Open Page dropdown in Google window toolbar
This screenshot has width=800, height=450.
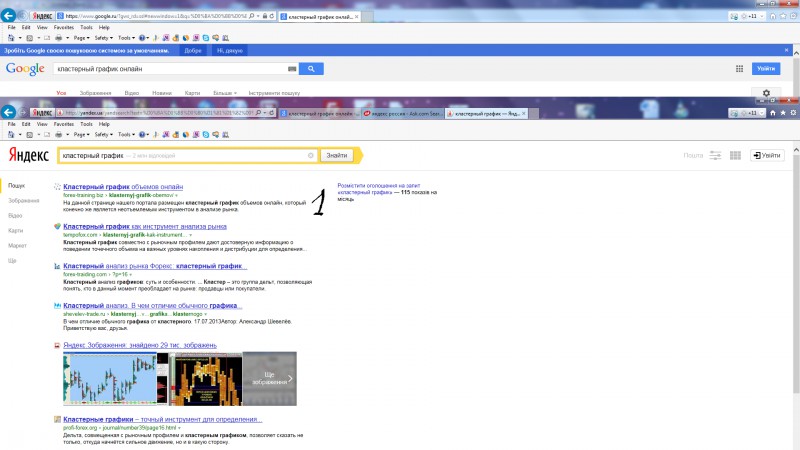point(81,38)
